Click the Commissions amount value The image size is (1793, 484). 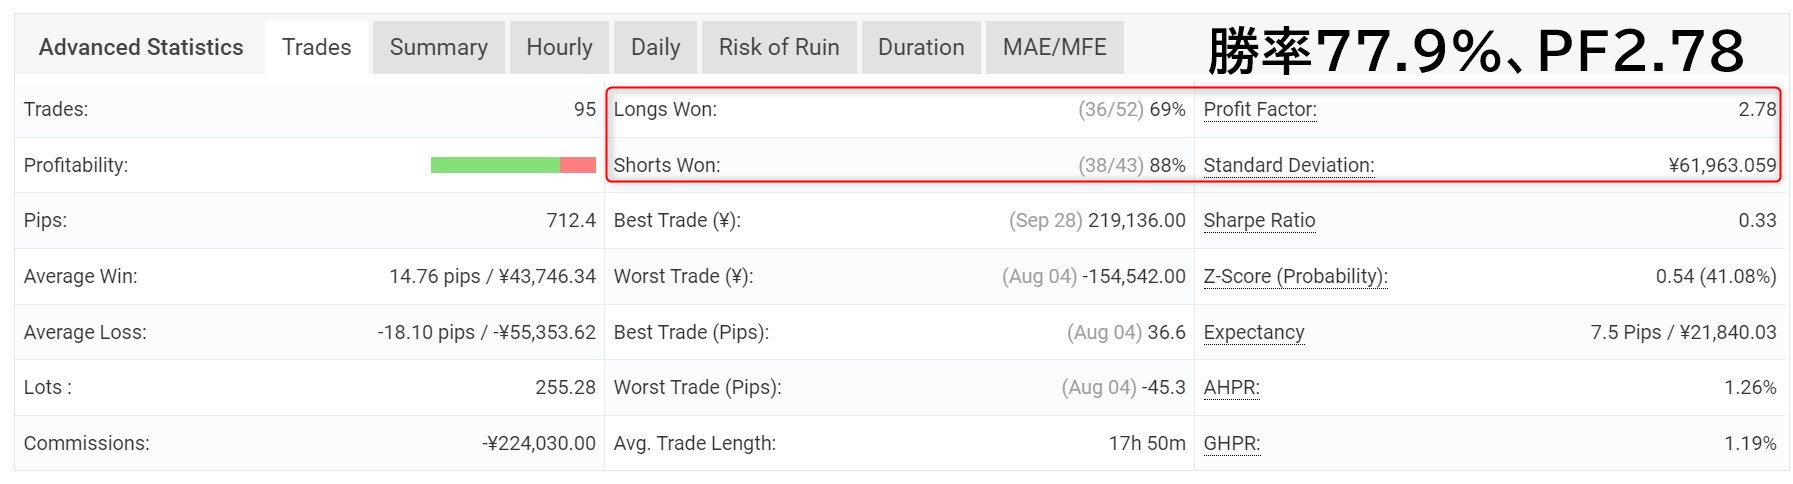(x=539, y=443)
